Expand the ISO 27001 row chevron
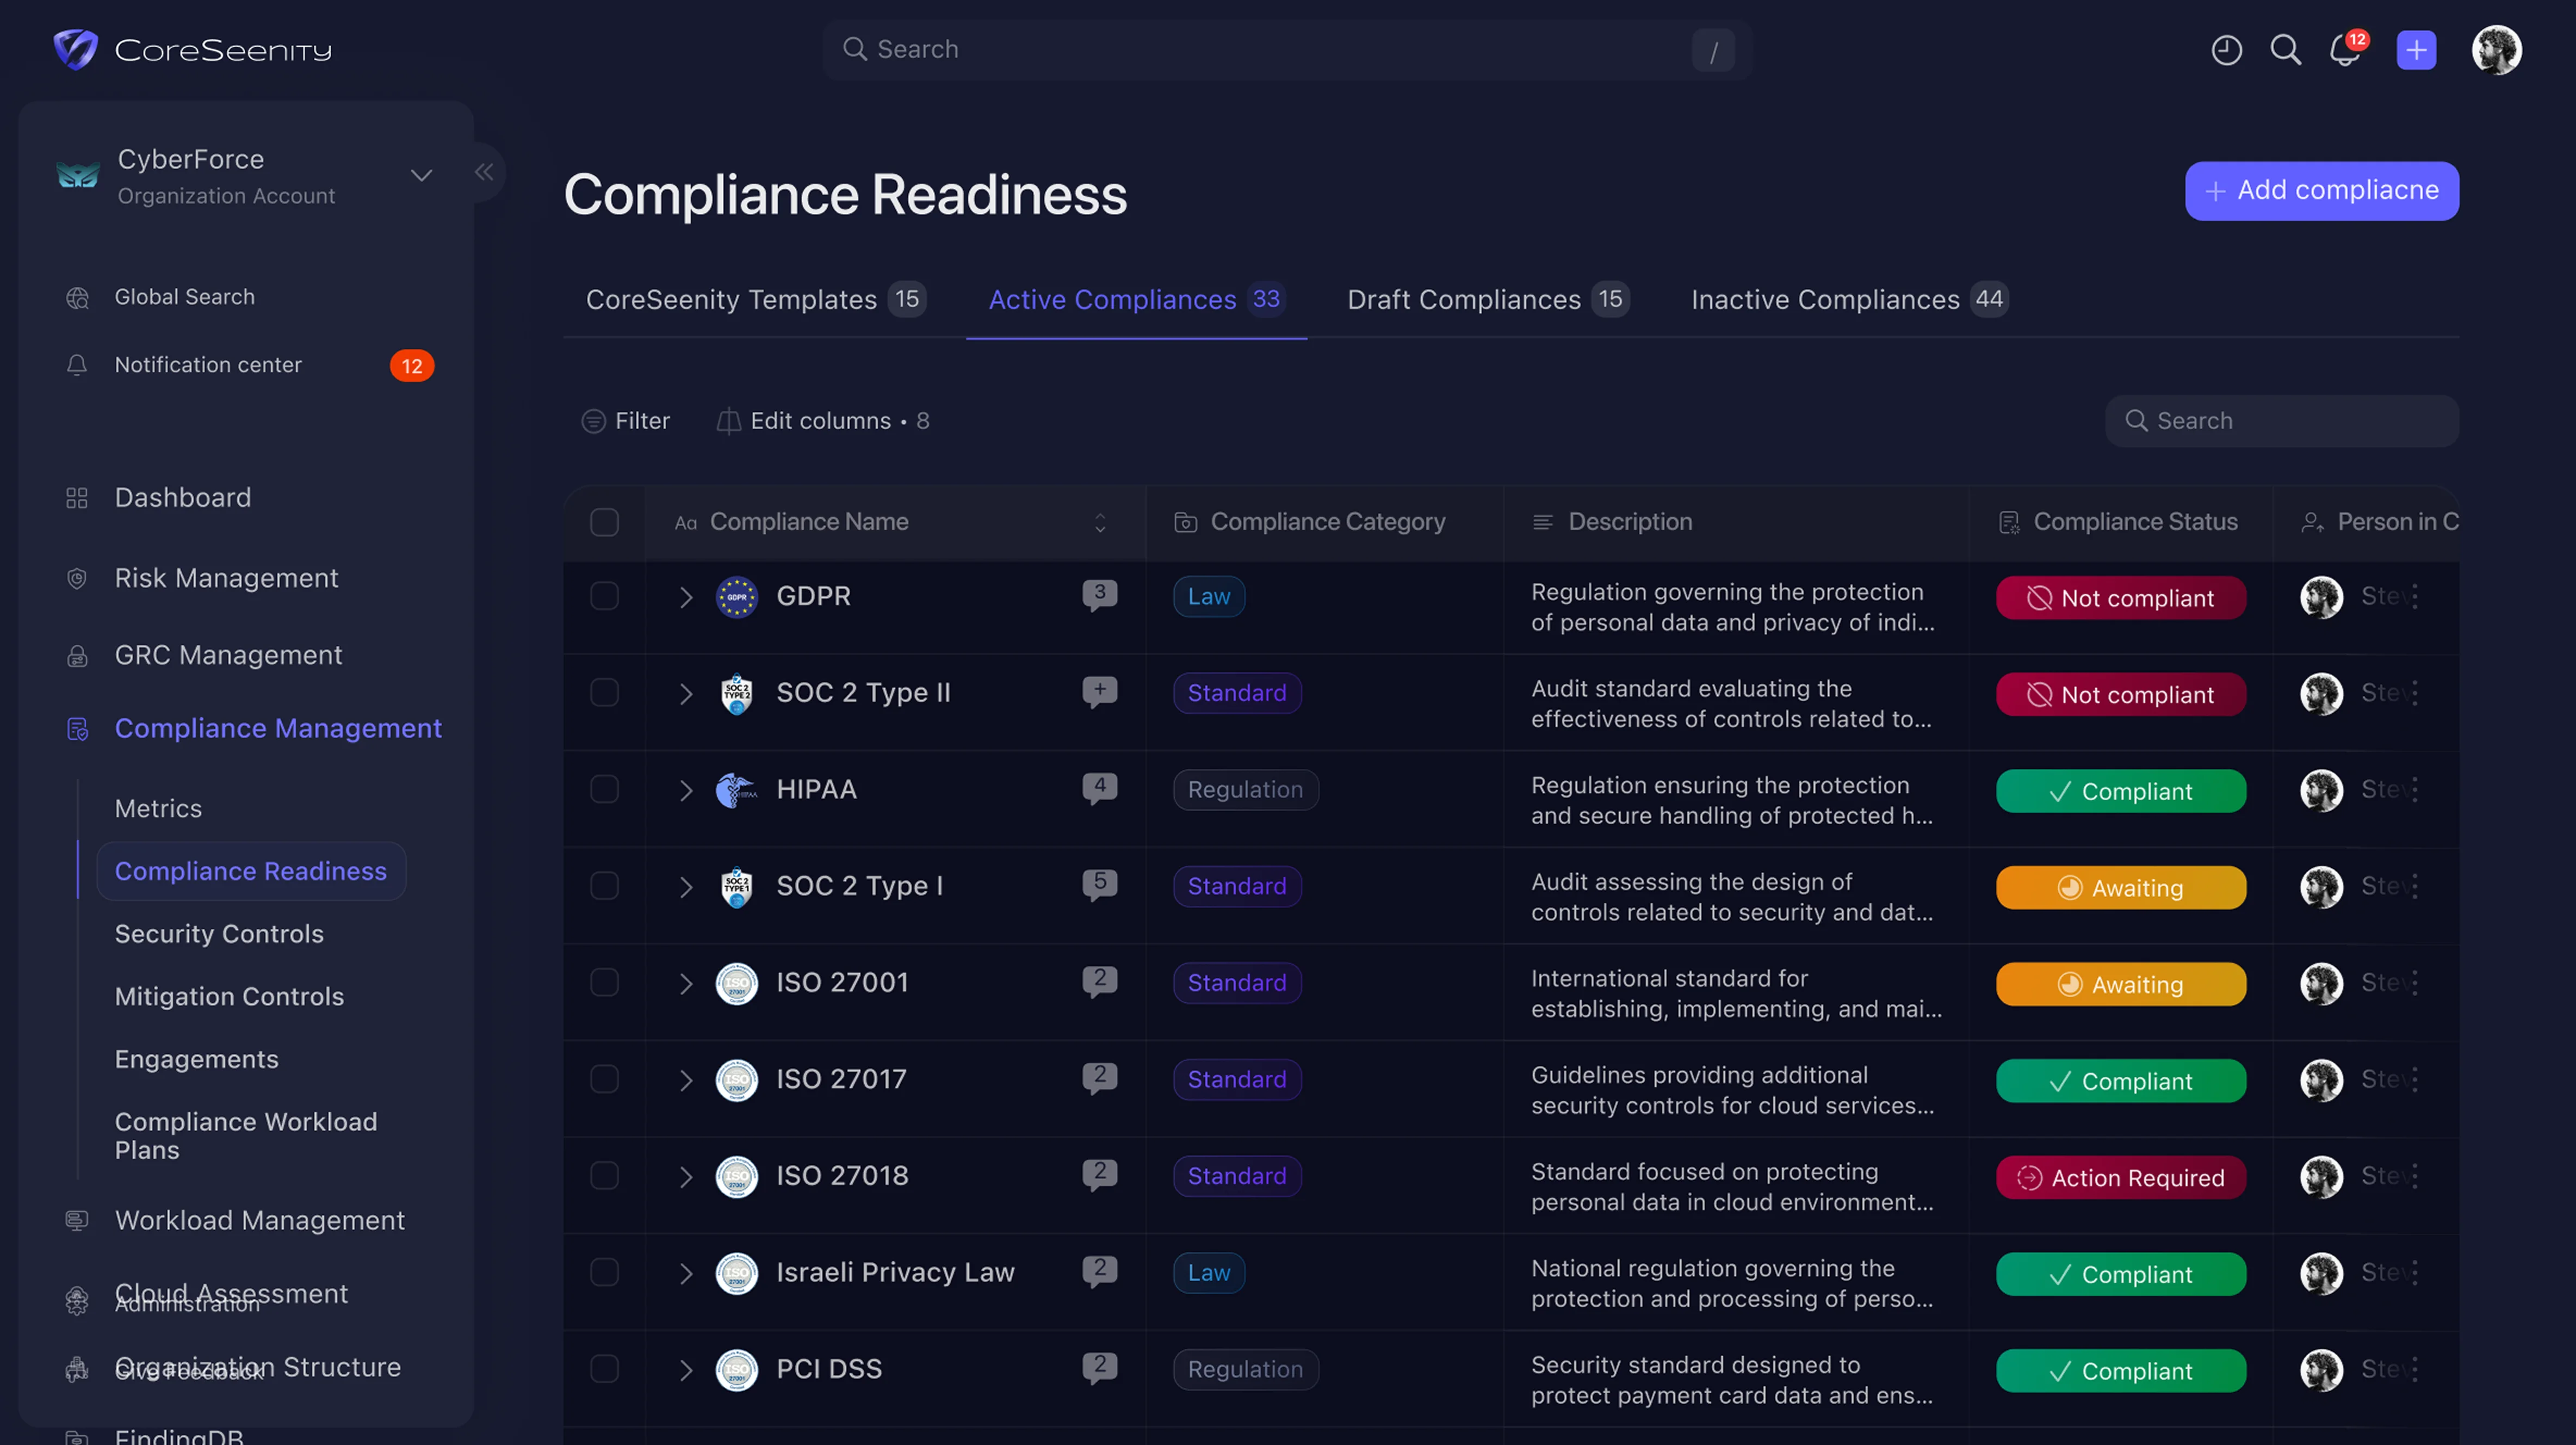2576x1445 pixels. click(686, 983)
